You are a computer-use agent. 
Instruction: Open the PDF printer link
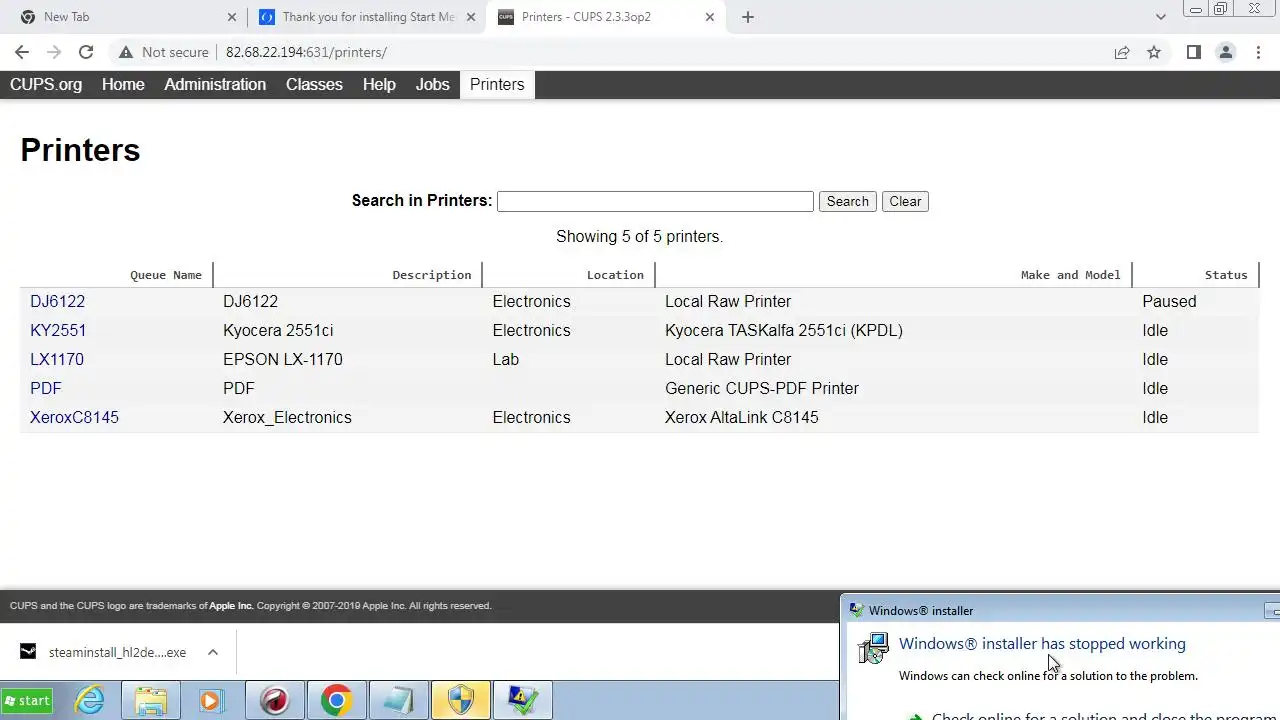tap(46, 388)
